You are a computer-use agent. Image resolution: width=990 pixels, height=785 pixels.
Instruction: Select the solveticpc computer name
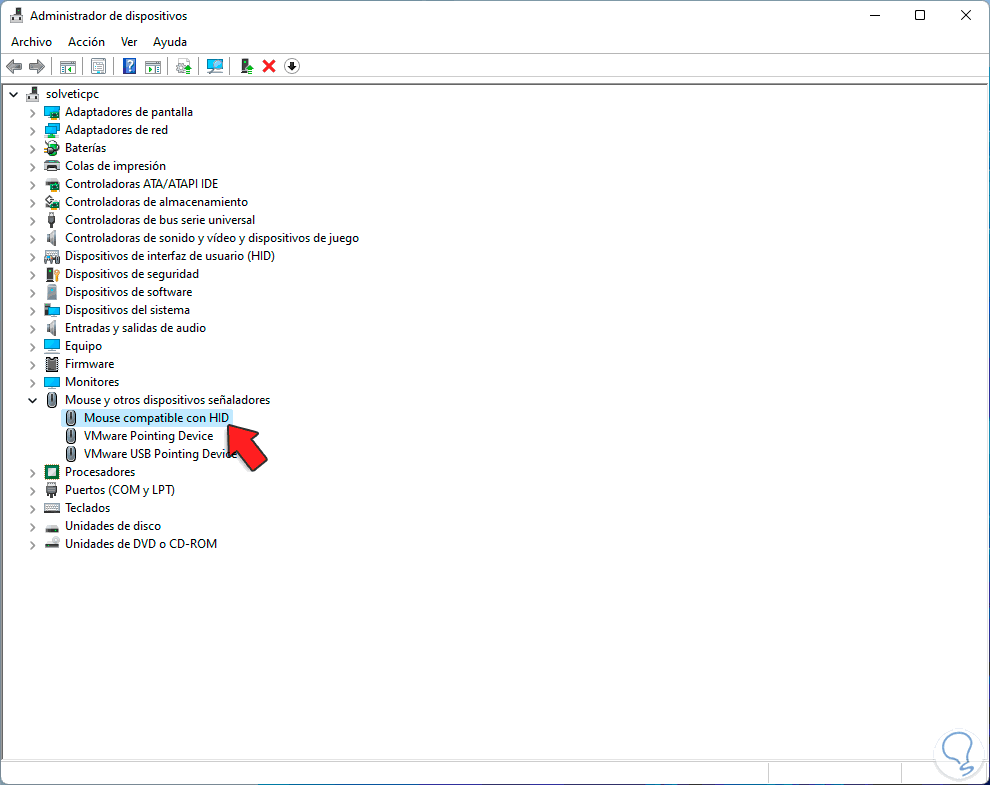pyautogui.click(x=72, y=94)
